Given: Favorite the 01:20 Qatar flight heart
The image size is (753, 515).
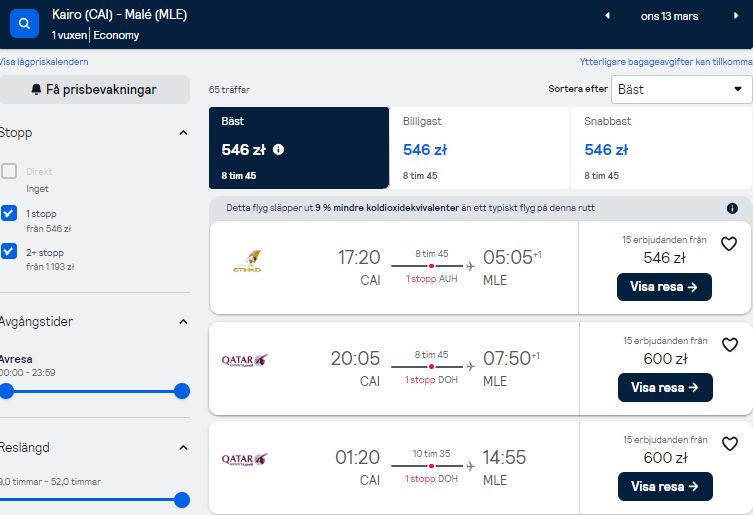Looking at the screenshot, I should pyautogui.click(x=730, y=443).
